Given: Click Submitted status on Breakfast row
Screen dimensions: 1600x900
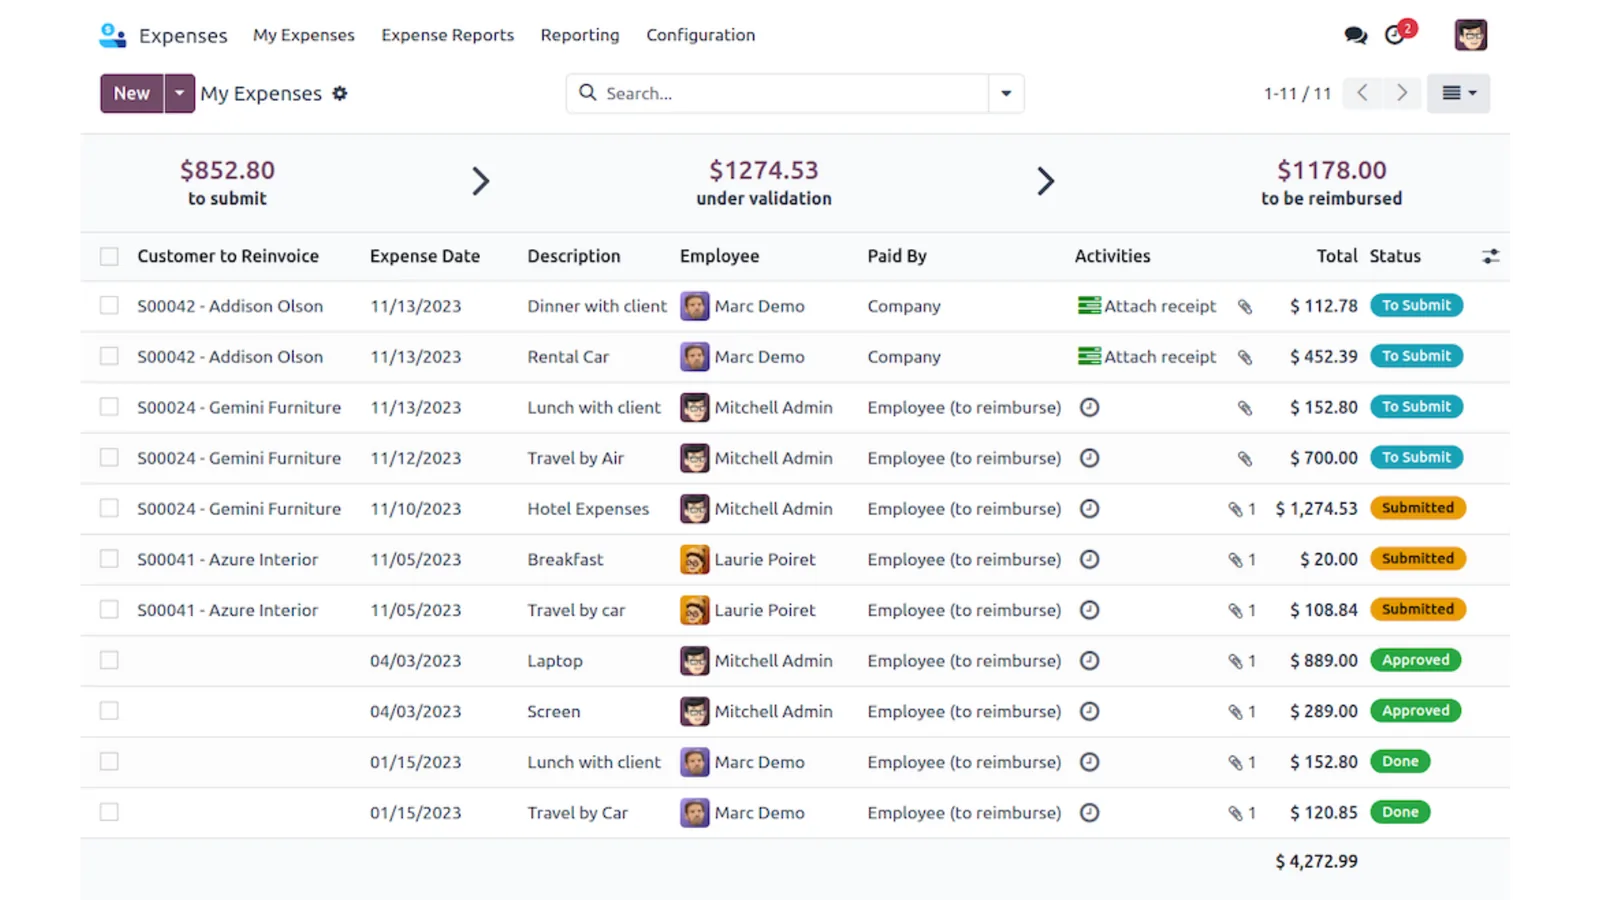Looking at the screenshot, I should pos(1417,559).
